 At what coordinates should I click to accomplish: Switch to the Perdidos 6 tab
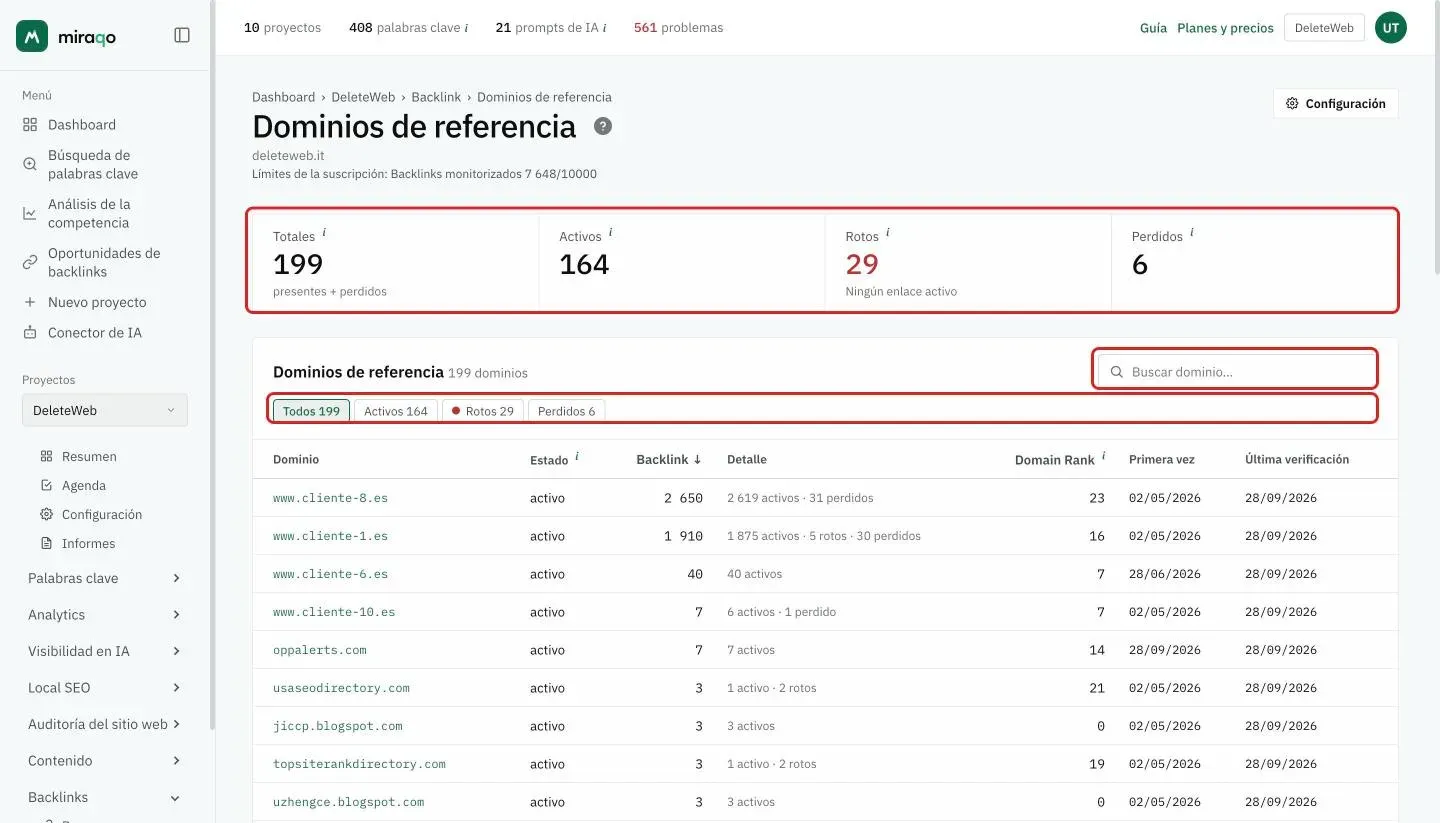pyautogui.click(x=566, y=411)
